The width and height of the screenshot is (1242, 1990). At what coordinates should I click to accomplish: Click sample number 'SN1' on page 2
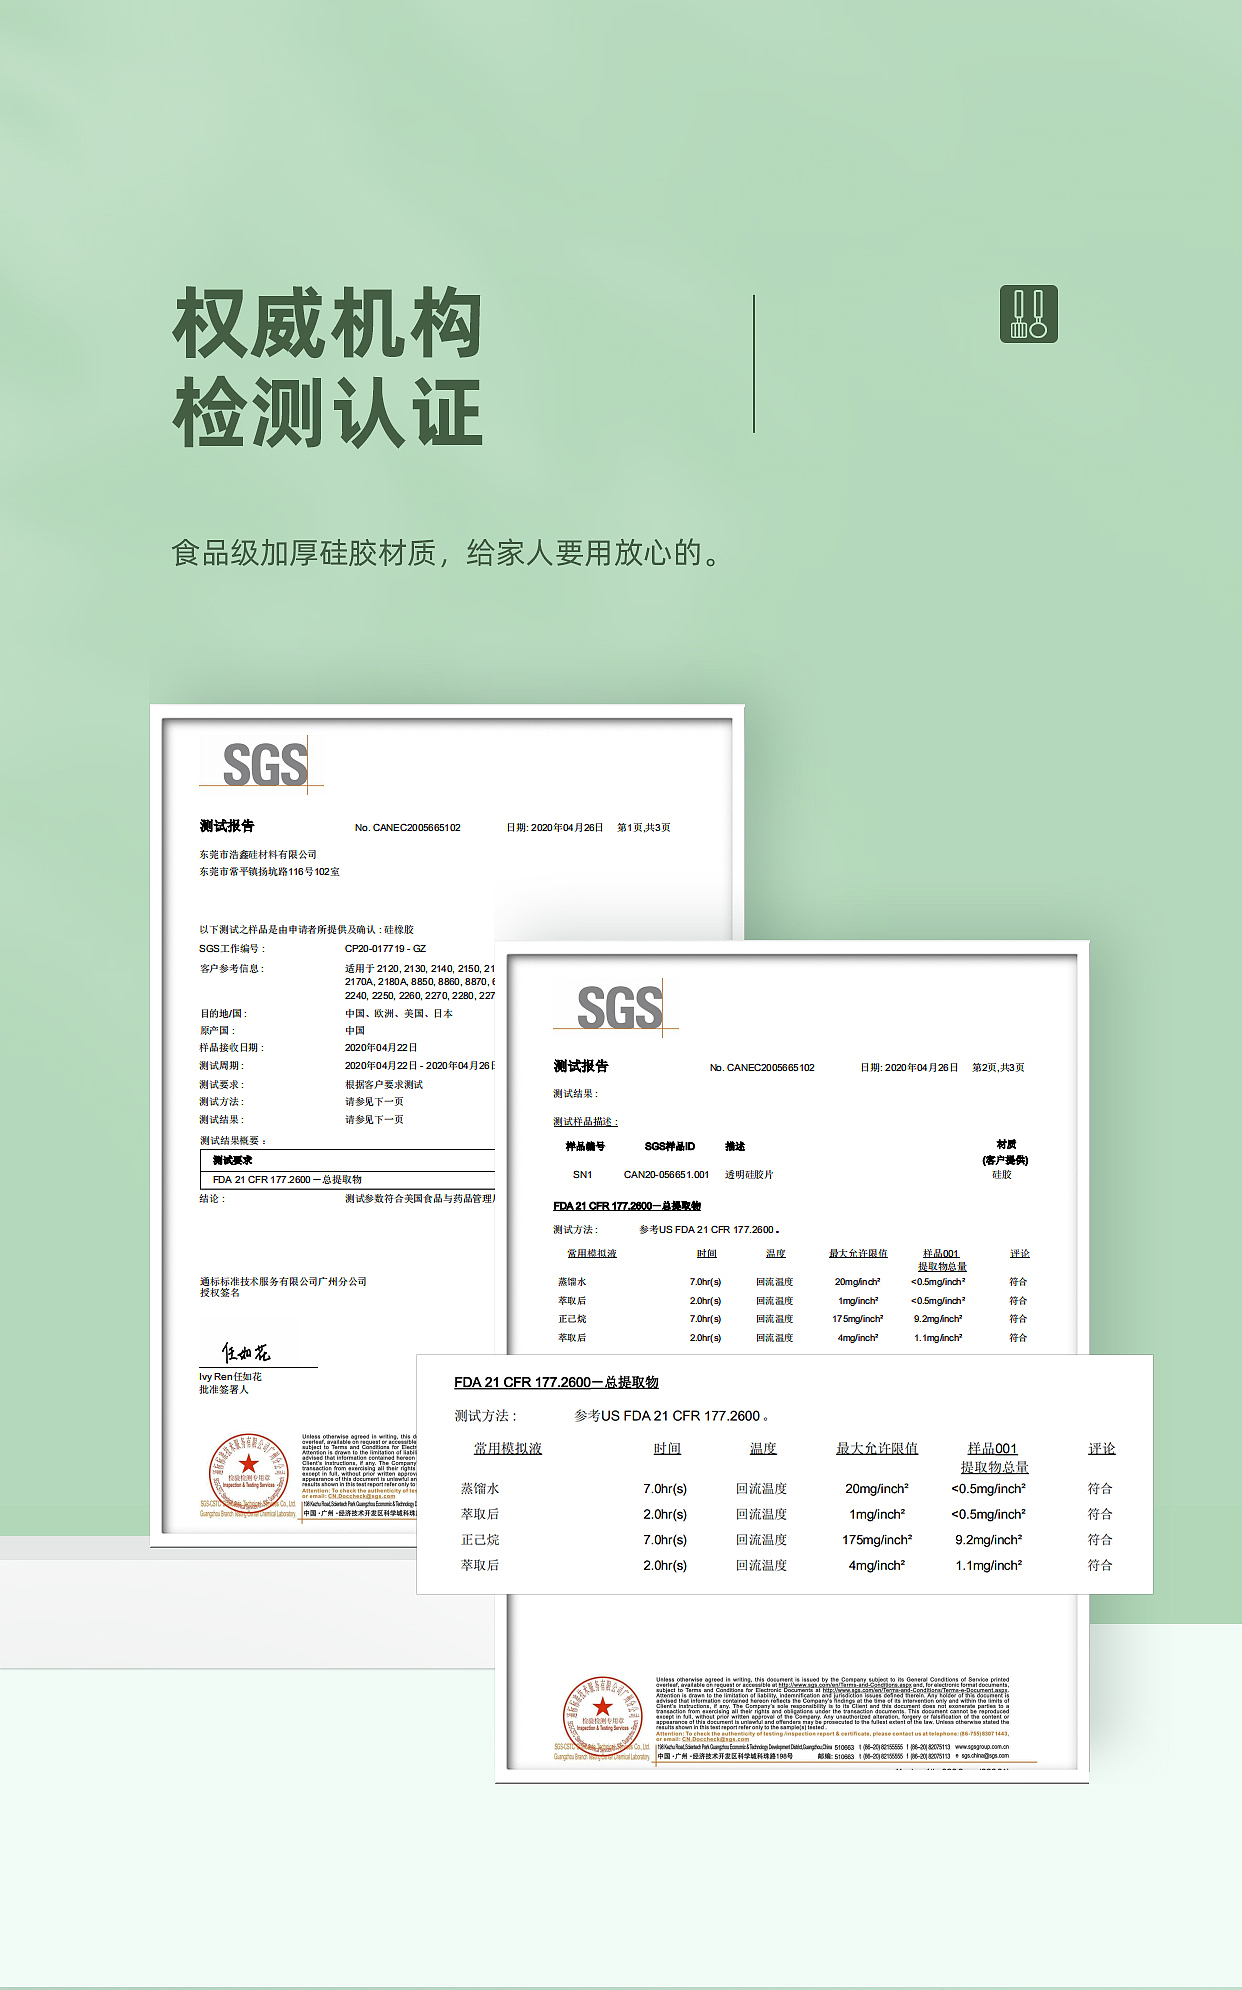tap(582, 1175)
